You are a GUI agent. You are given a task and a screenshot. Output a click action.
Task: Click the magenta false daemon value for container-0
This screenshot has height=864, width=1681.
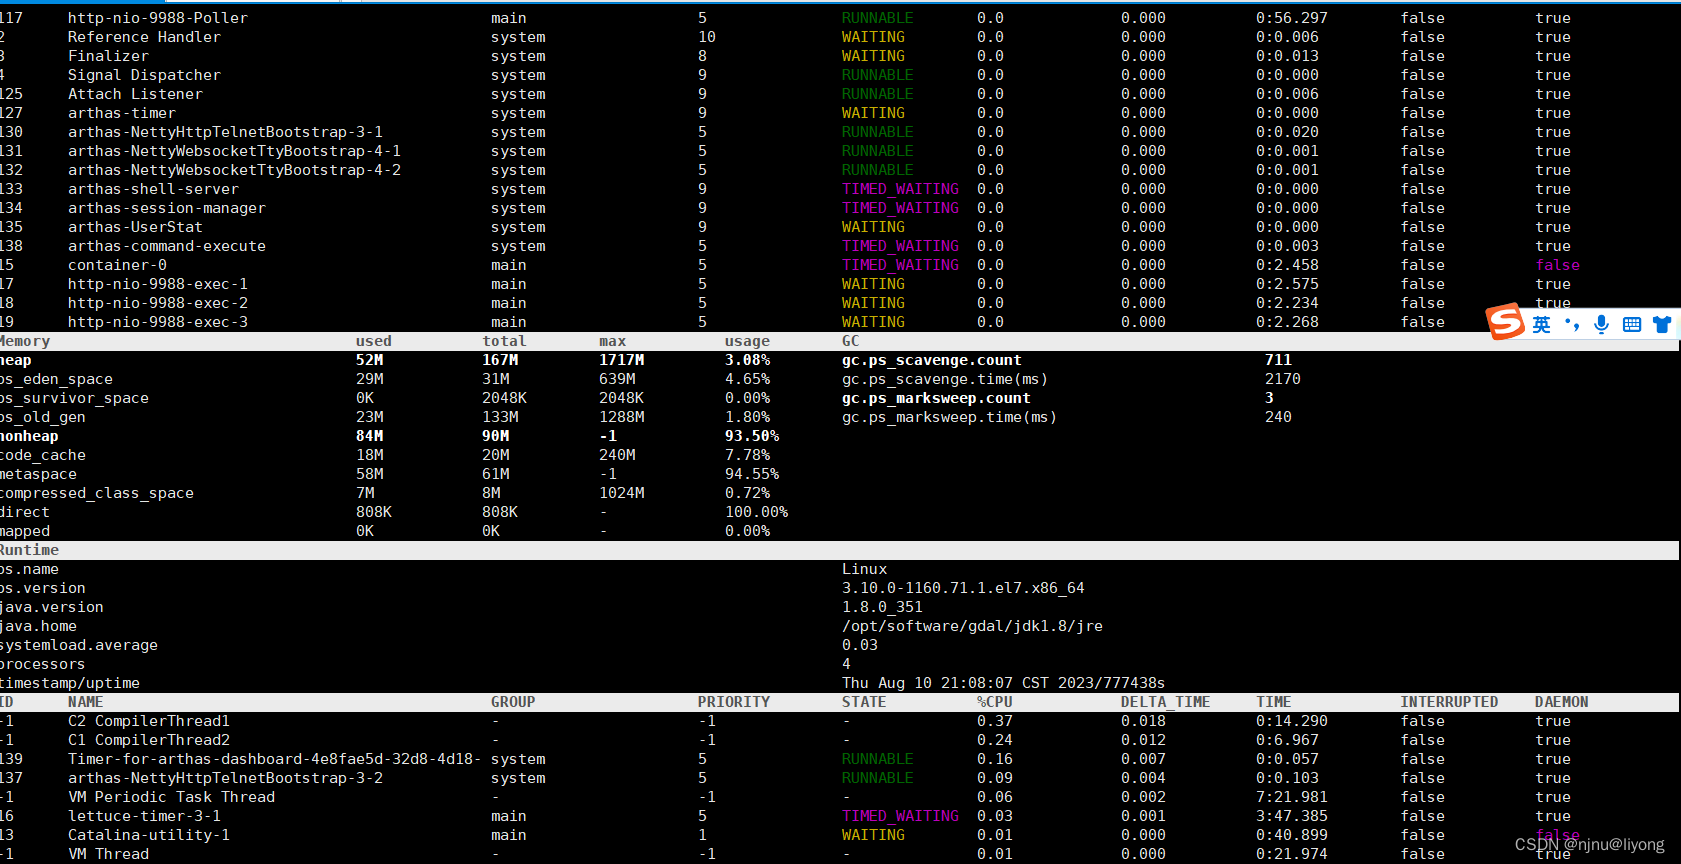pos(1558,265)
